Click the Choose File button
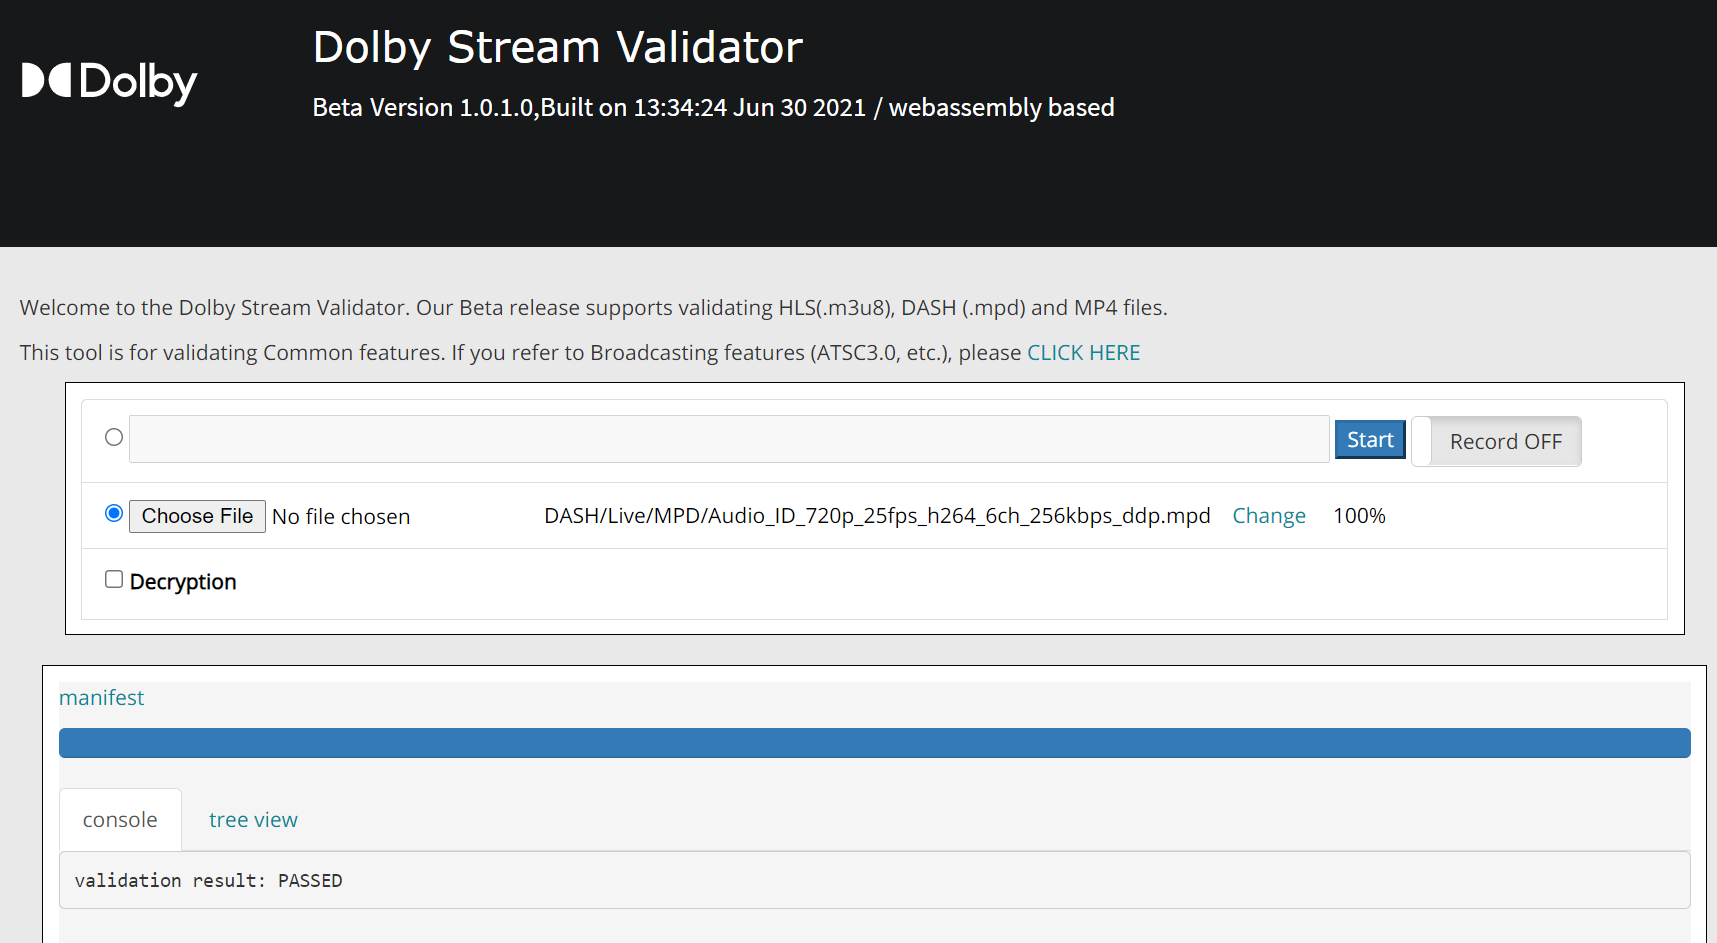 tap(197, 516)
